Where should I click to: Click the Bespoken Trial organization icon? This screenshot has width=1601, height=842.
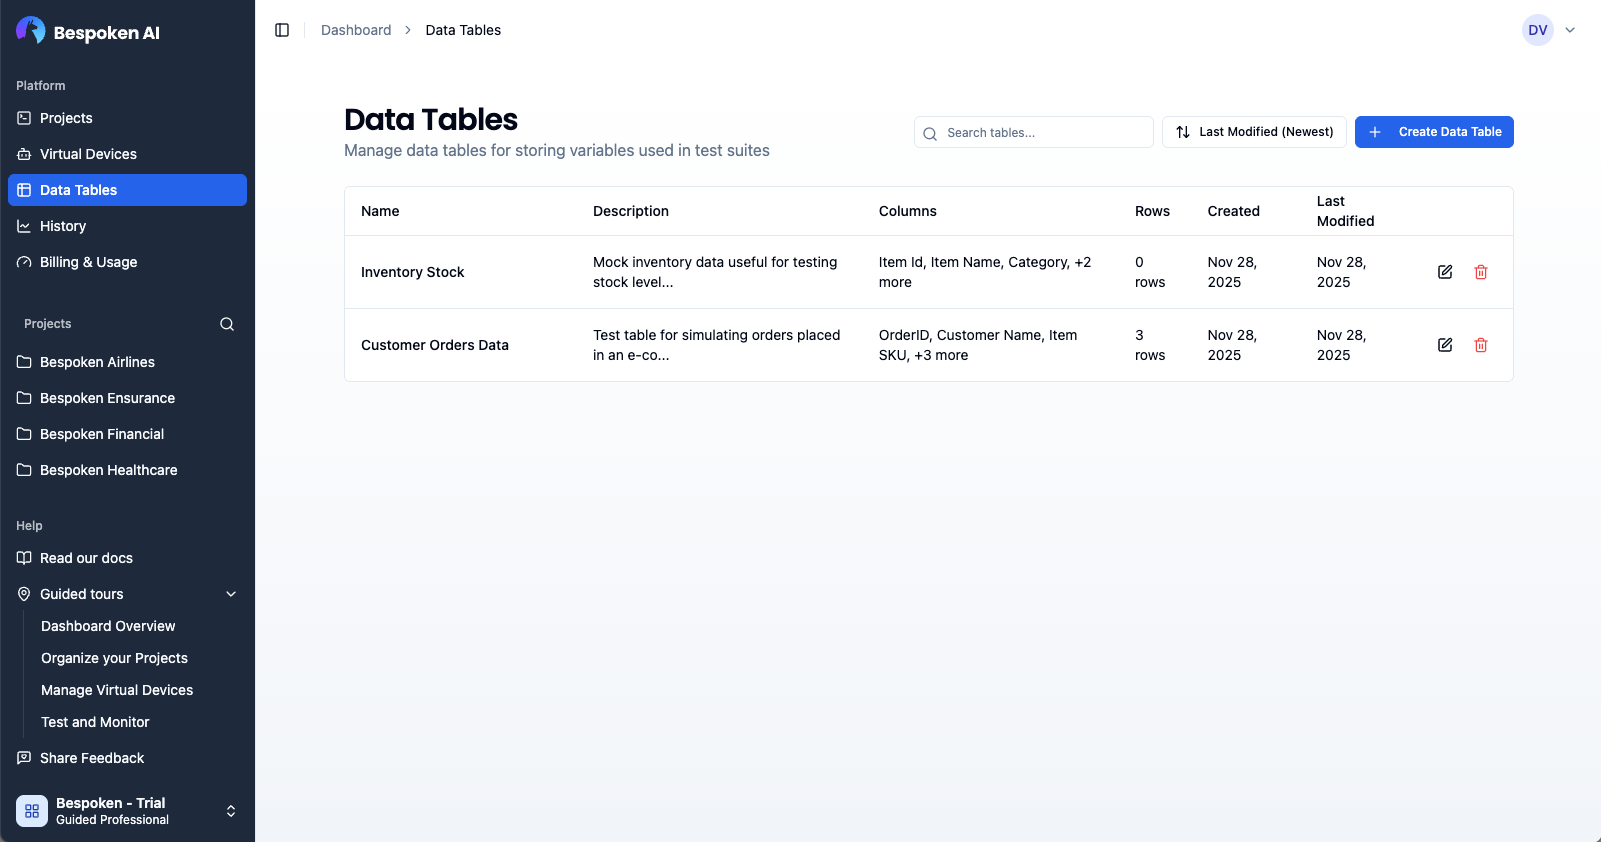pyautogui.click(x=32, y=811)
